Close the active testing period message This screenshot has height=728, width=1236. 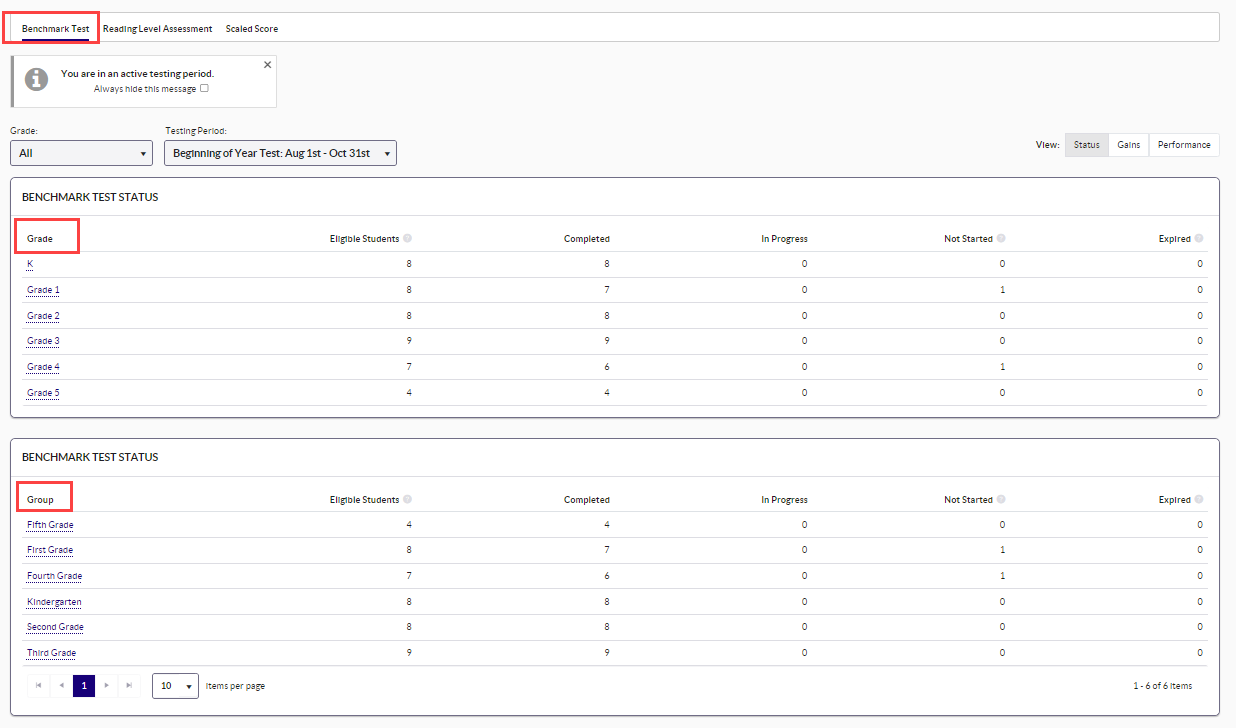pyautogui.click(x=267, y=65)
